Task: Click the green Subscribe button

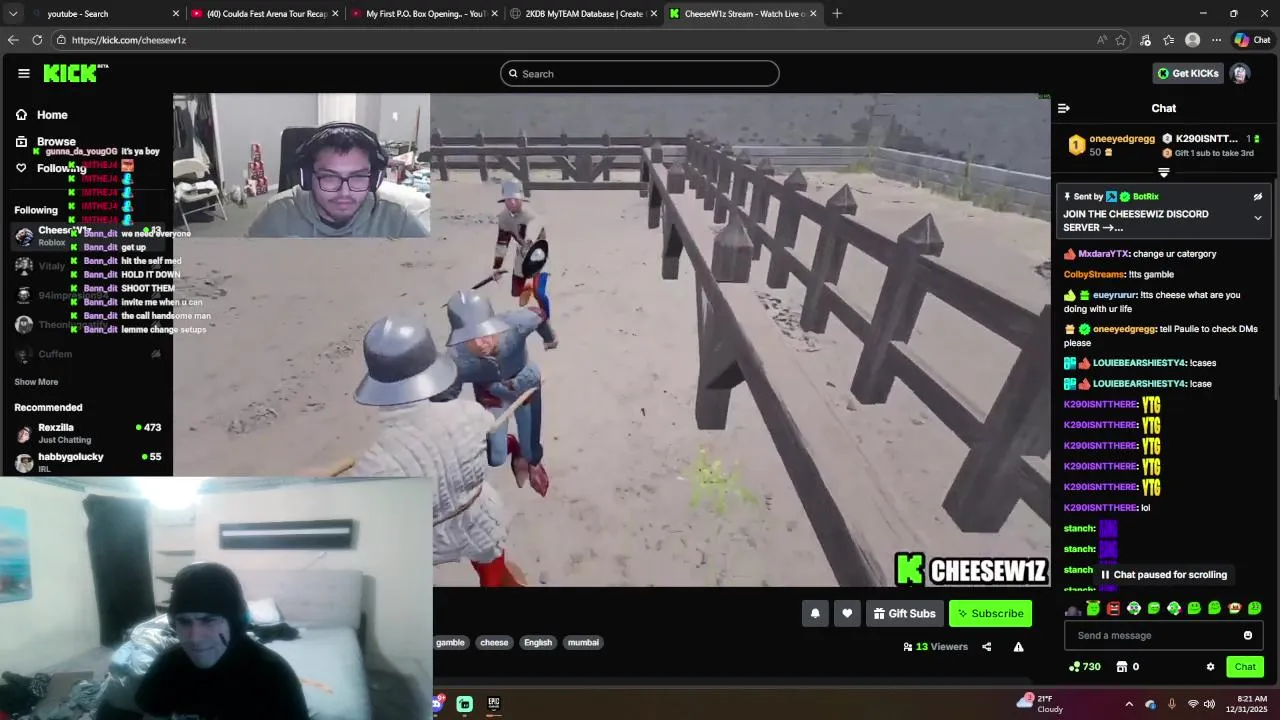Action: (x=990, y=613)
